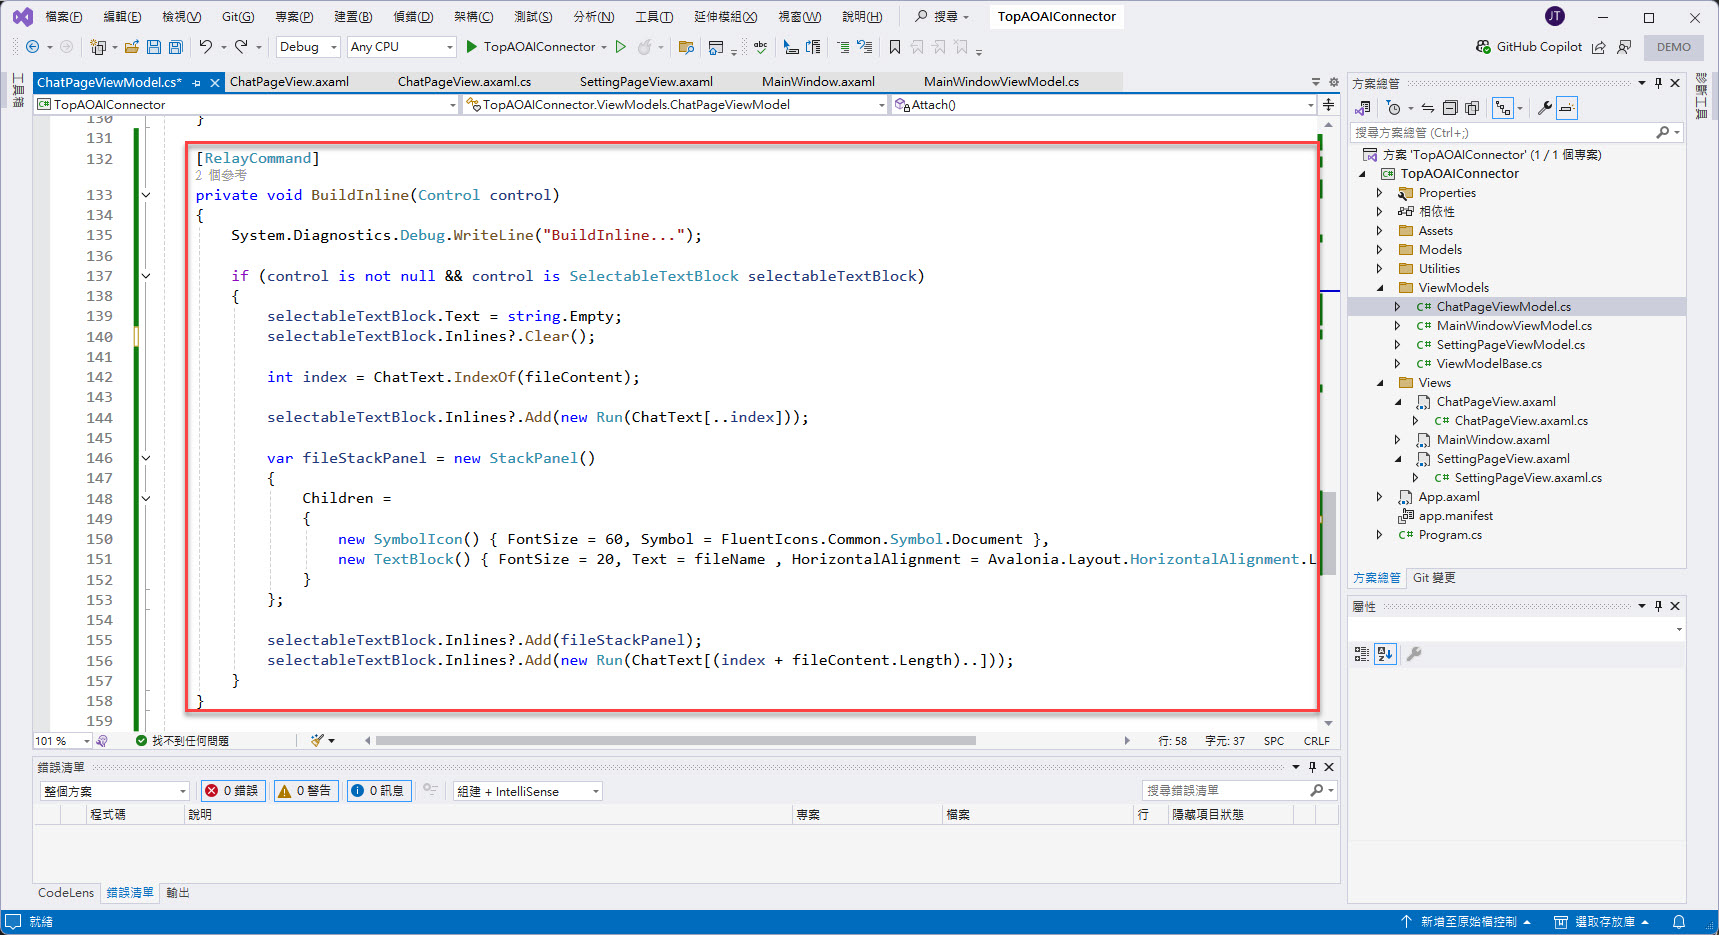Click the 搜尋方案總管 search field
1719x935 pixels.
click(x=1517, y=132)
